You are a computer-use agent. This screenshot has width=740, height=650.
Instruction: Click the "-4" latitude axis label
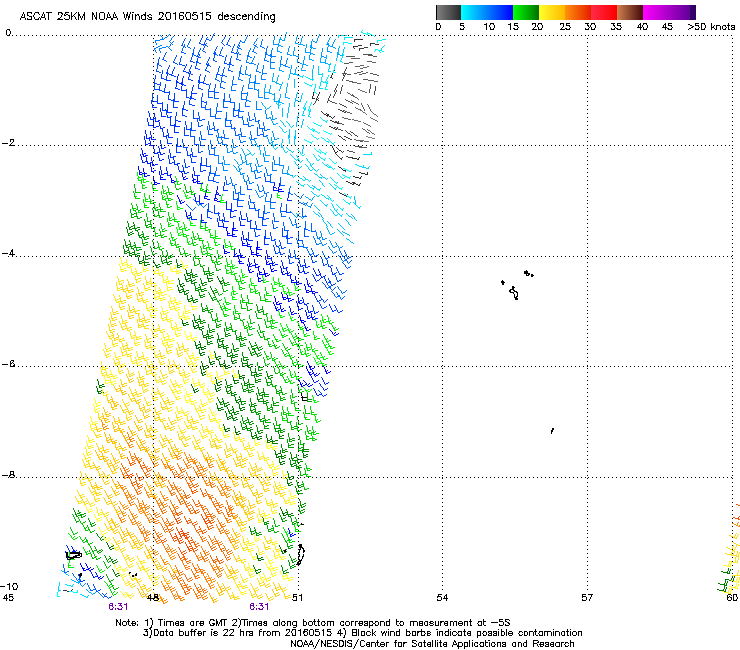pos(9,253)
